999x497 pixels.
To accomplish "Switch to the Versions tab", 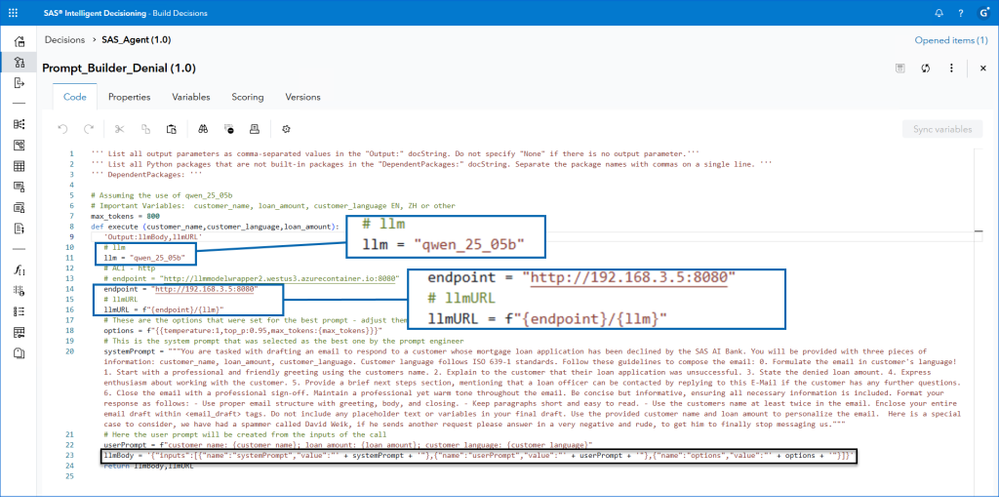I will pyautogui.click(x=303, y=97).
